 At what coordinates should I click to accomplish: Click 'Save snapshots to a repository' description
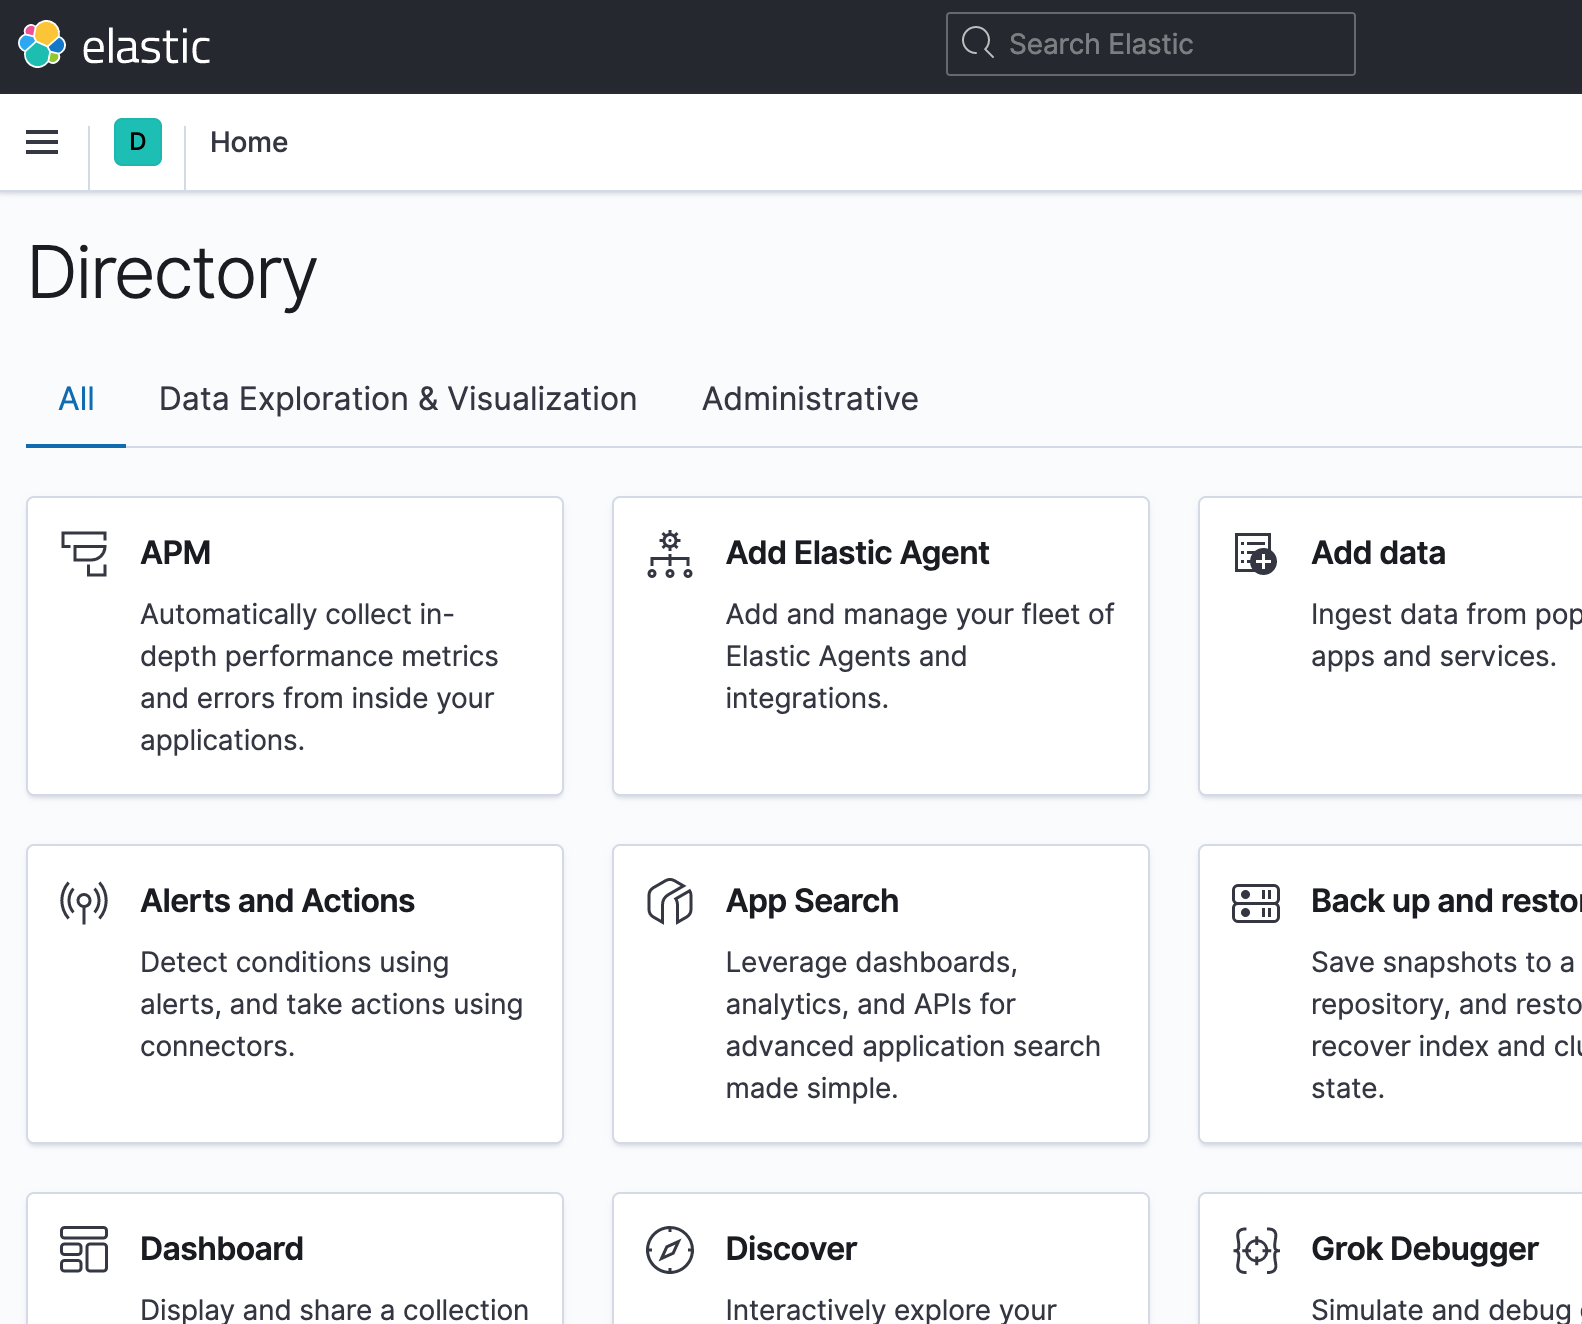click(x=1446, y=1025)
